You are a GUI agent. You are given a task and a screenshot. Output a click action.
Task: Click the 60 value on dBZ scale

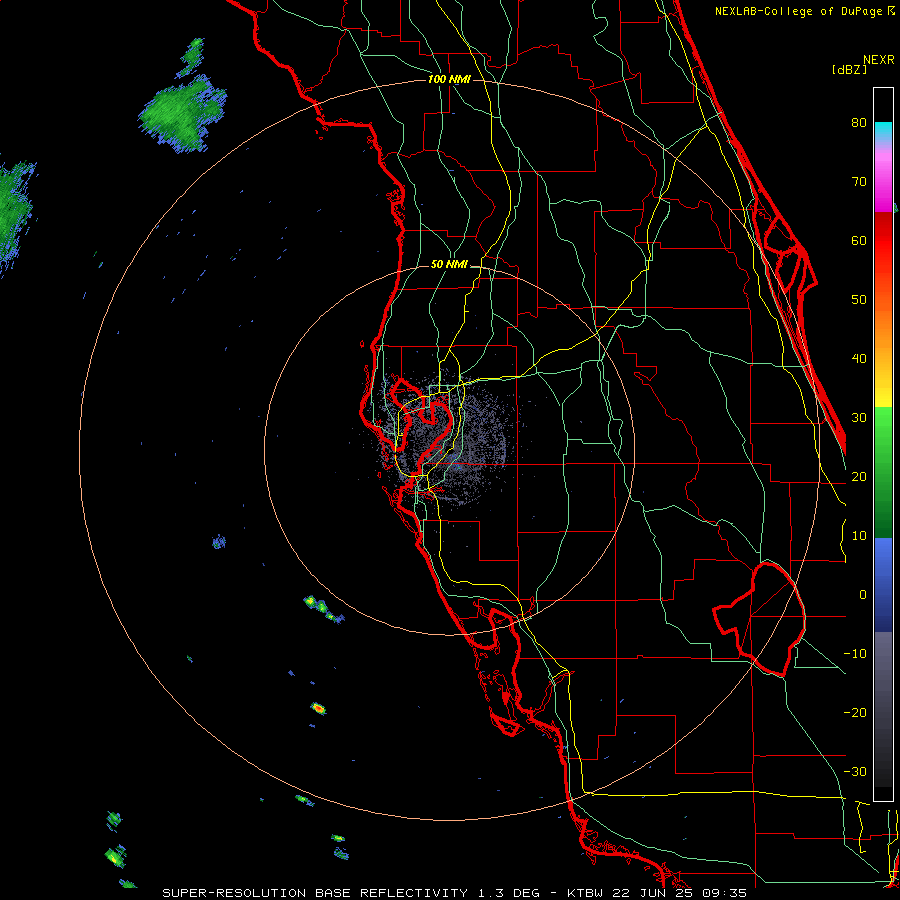(x=859, y=240)
